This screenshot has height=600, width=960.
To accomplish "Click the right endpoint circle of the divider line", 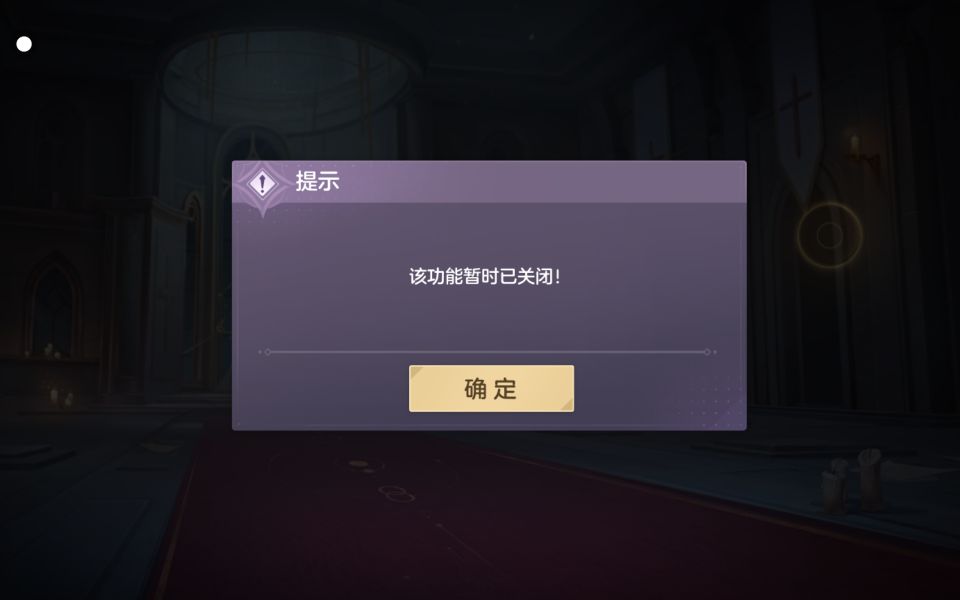I will pyautogui.click(x=707, y=352).
